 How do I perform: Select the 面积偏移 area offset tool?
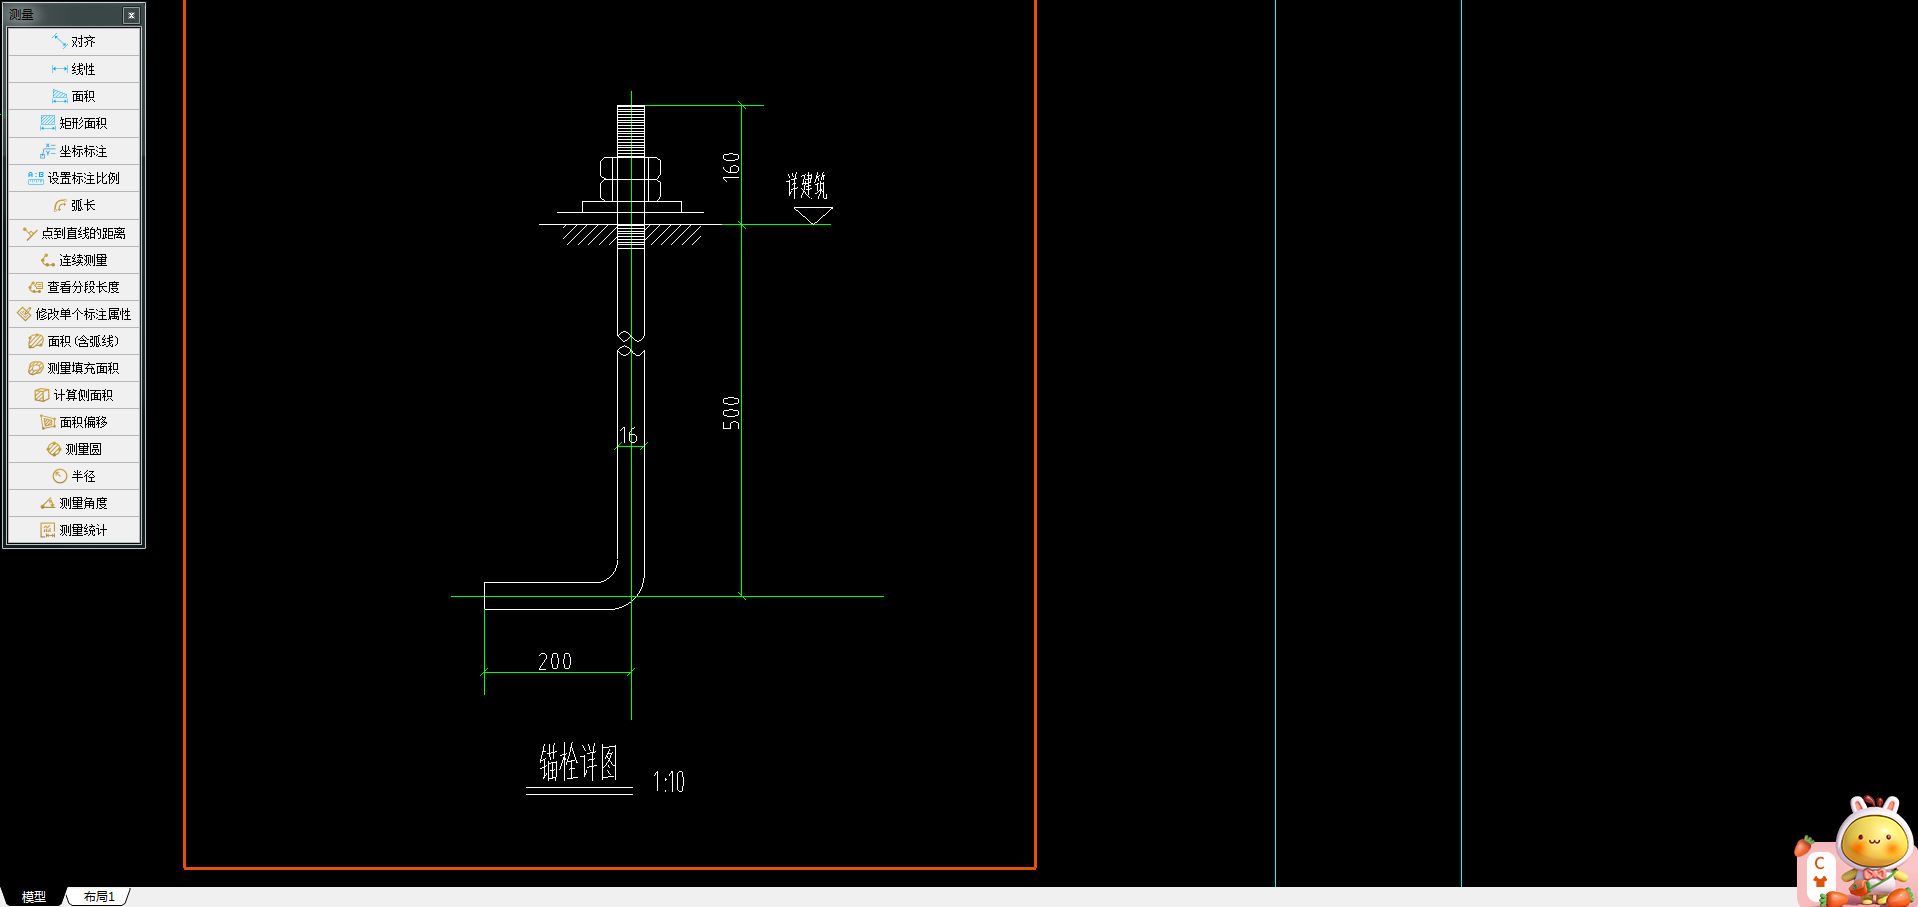coord(74,422)
